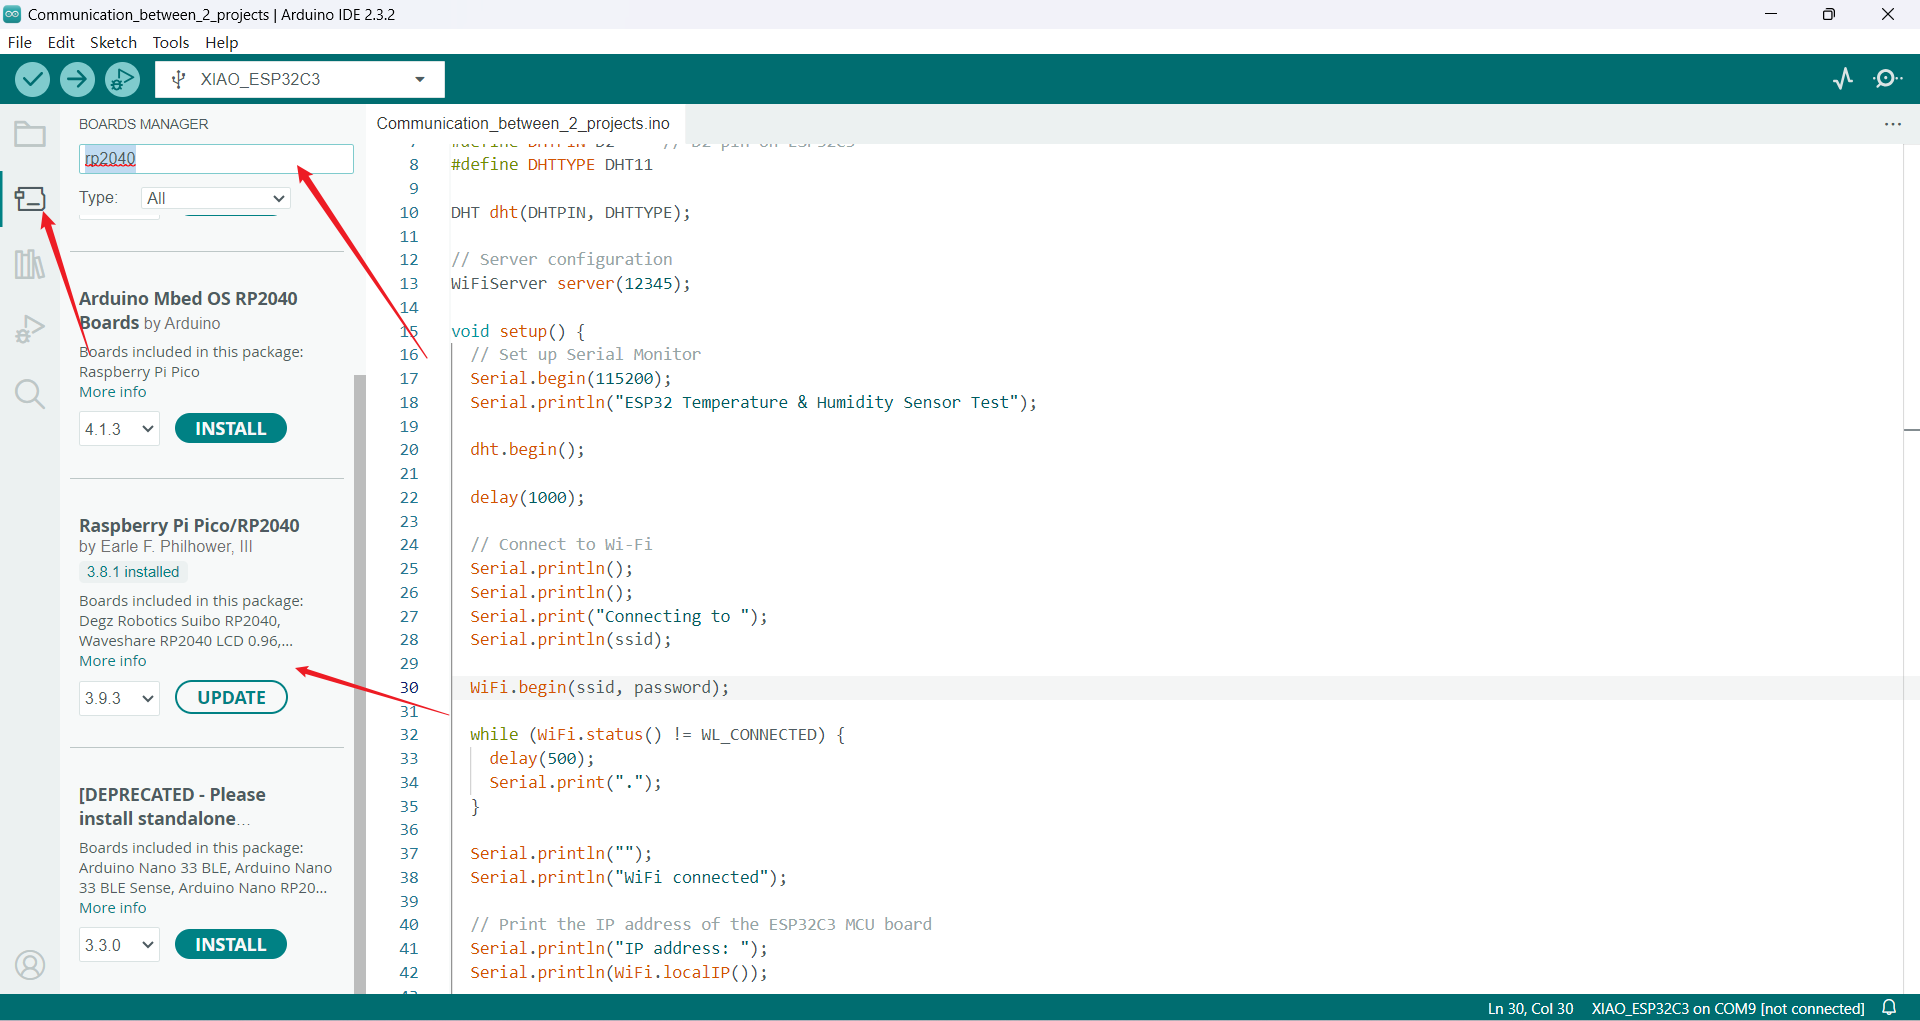Click the Boards Manager list scrollbar
1920x1021 pixels.
[x=359, y=683]
